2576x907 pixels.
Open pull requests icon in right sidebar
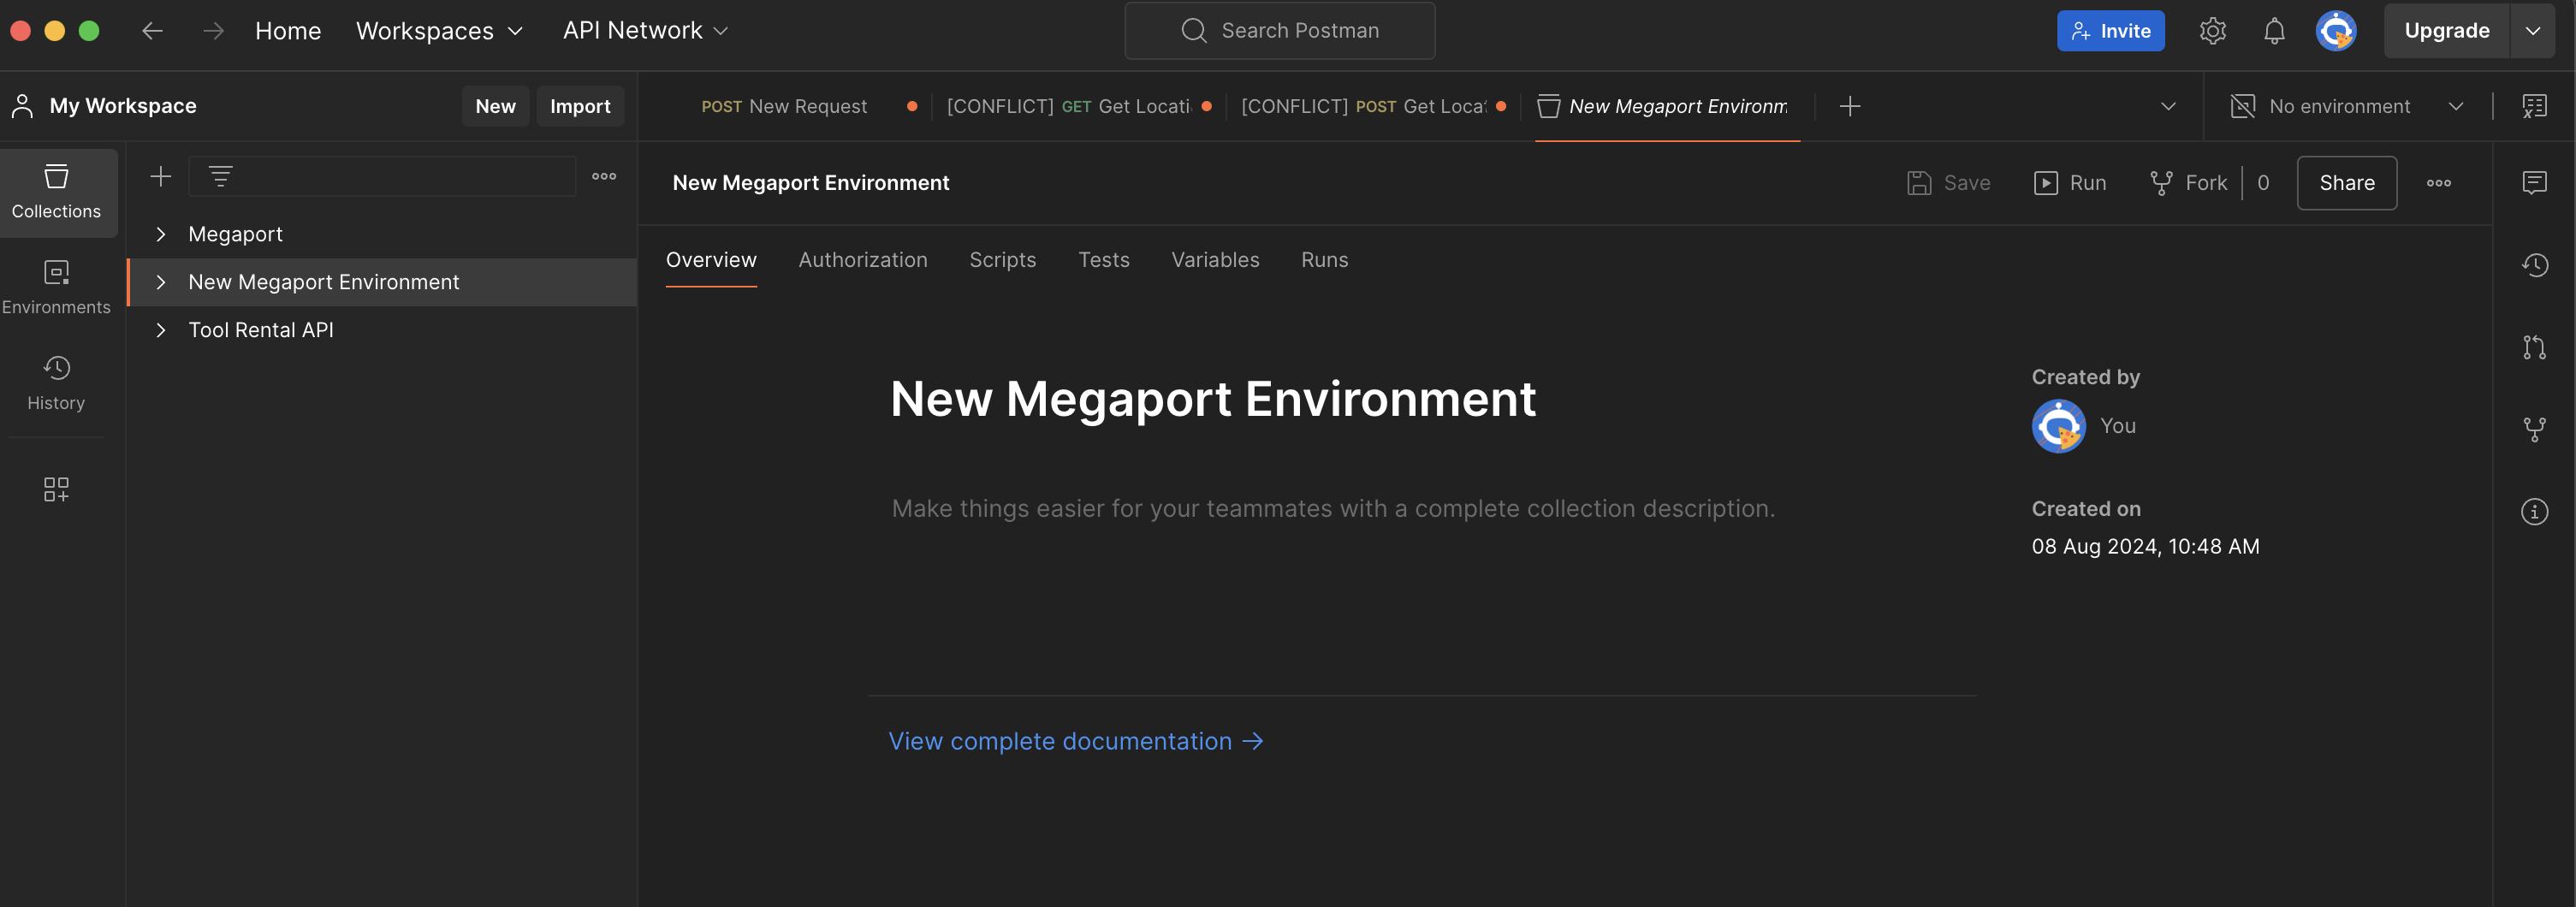point(2534,347)
